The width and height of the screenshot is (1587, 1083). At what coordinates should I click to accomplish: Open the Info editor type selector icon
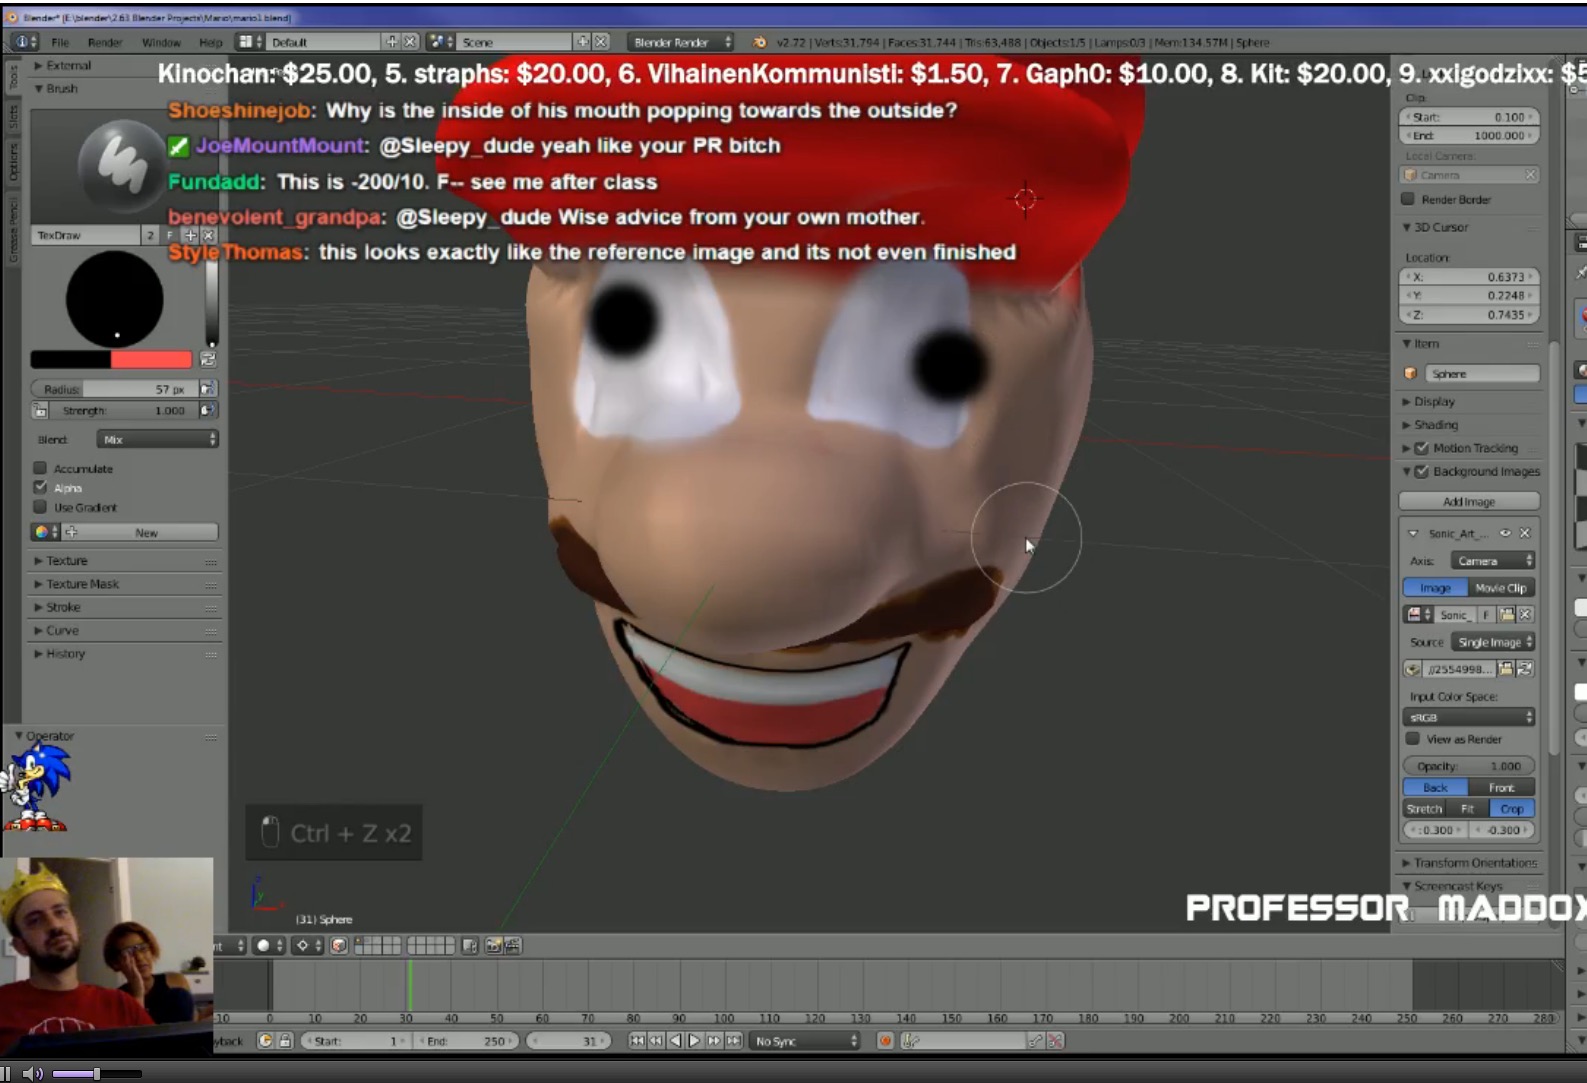(x=25, y=42)
